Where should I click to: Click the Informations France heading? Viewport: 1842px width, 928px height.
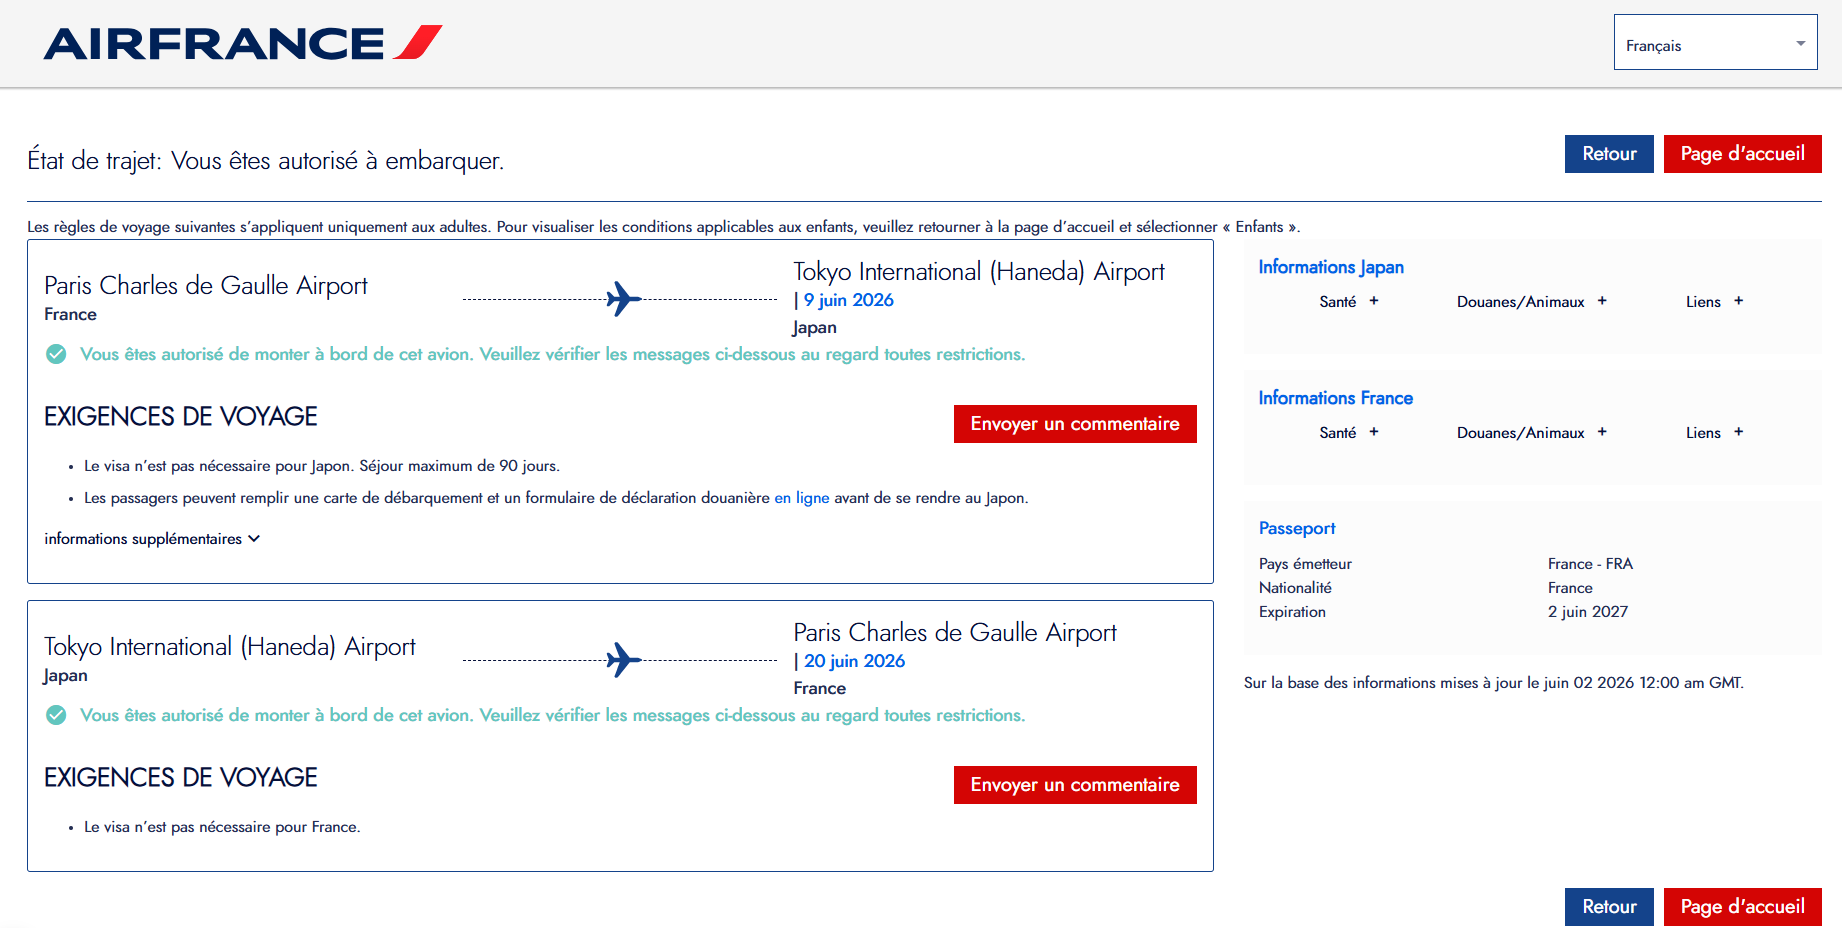(x=1336, y=398)
